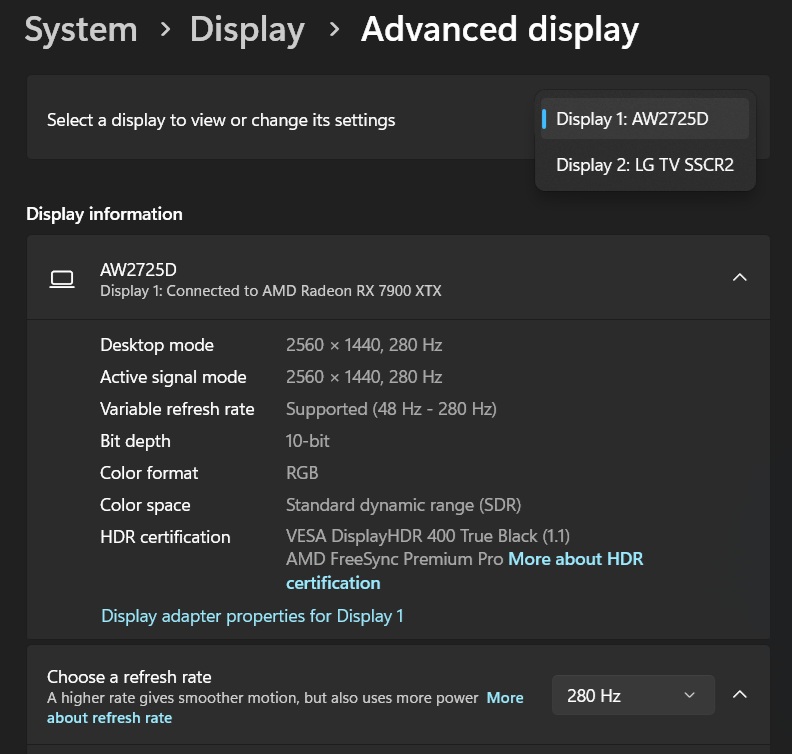Click the monitor icon beside AW2725D

coord(62,279)
